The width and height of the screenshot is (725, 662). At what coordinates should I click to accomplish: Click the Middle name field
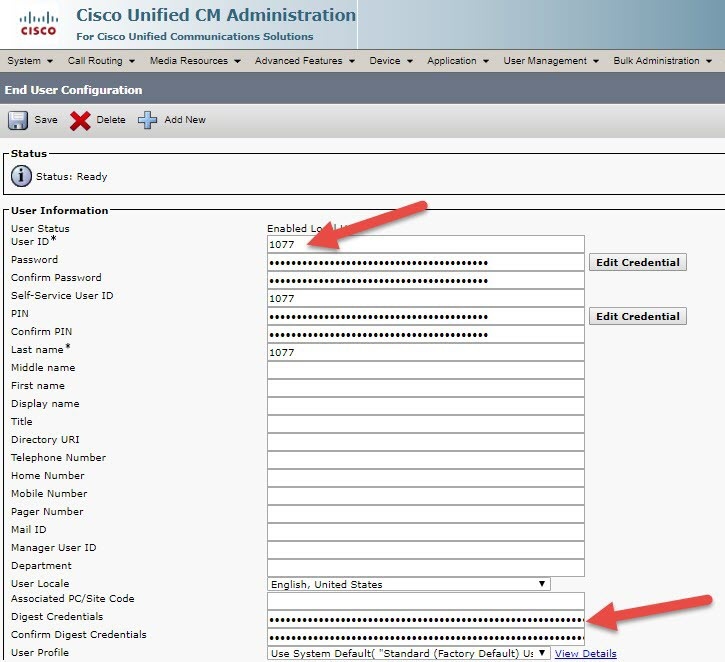click(426, 370)
